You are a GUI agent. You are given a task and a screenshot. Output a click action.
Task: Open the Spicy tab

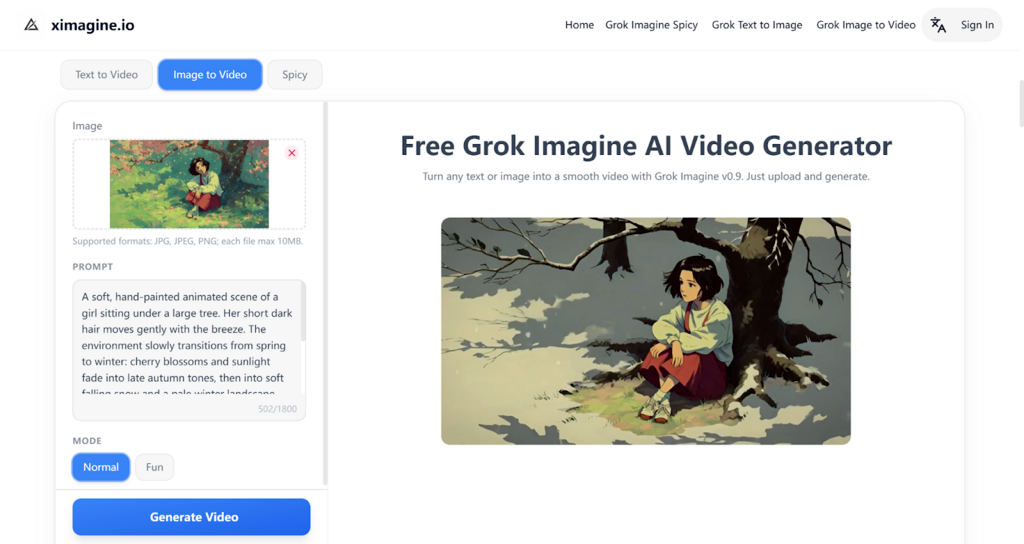(295, 74)
